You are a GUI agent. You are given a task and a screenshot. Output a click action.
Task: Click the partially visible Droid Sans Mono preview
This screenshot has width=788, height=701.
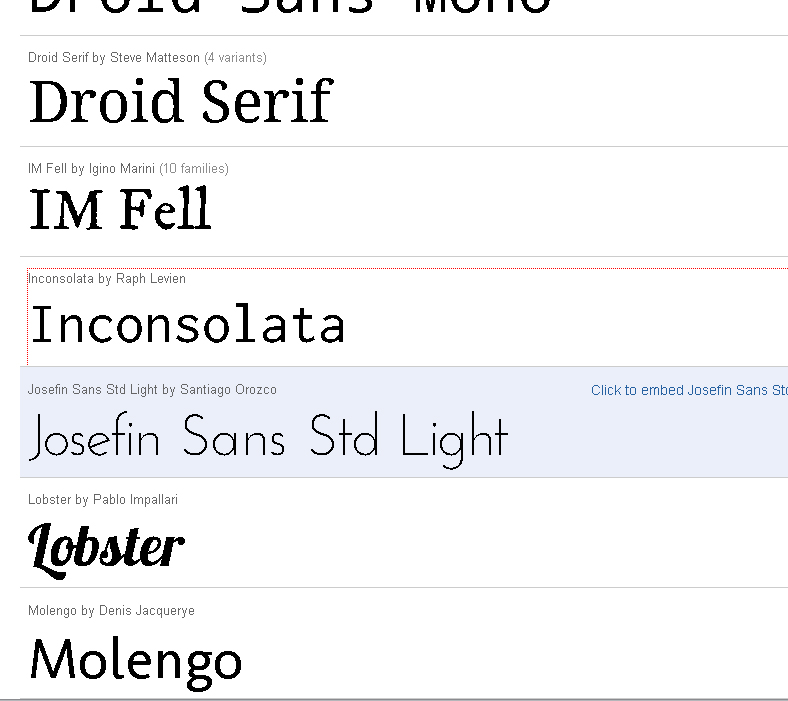(x=290, y=8)
